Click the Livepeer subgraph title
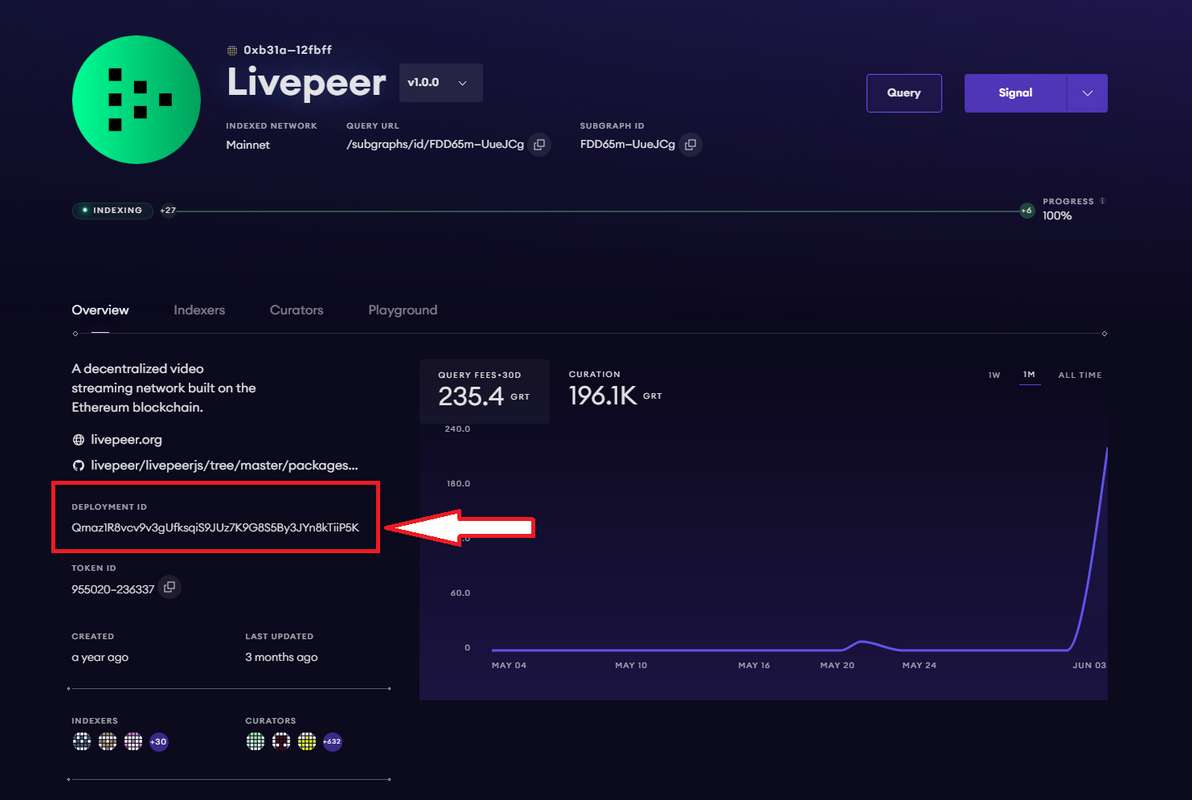 coord(306,82)
